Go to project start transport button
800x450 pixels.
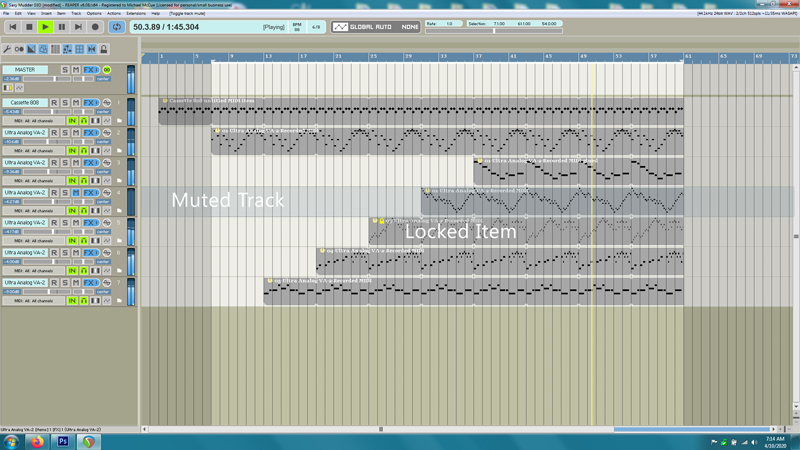13,27
